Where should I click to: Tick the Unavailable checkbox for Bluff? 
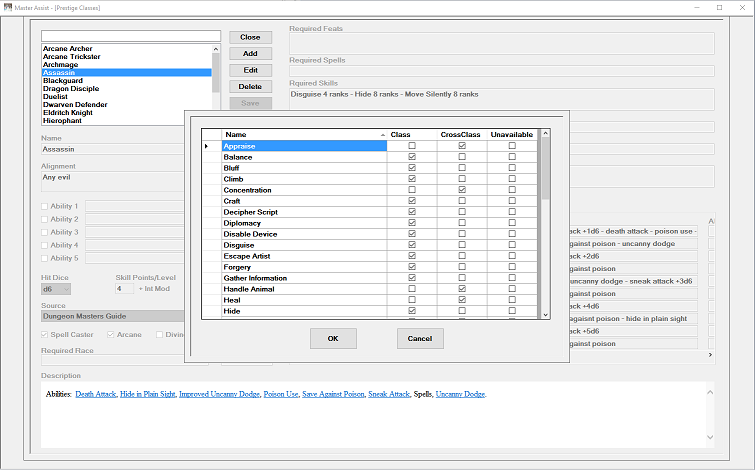512,168
